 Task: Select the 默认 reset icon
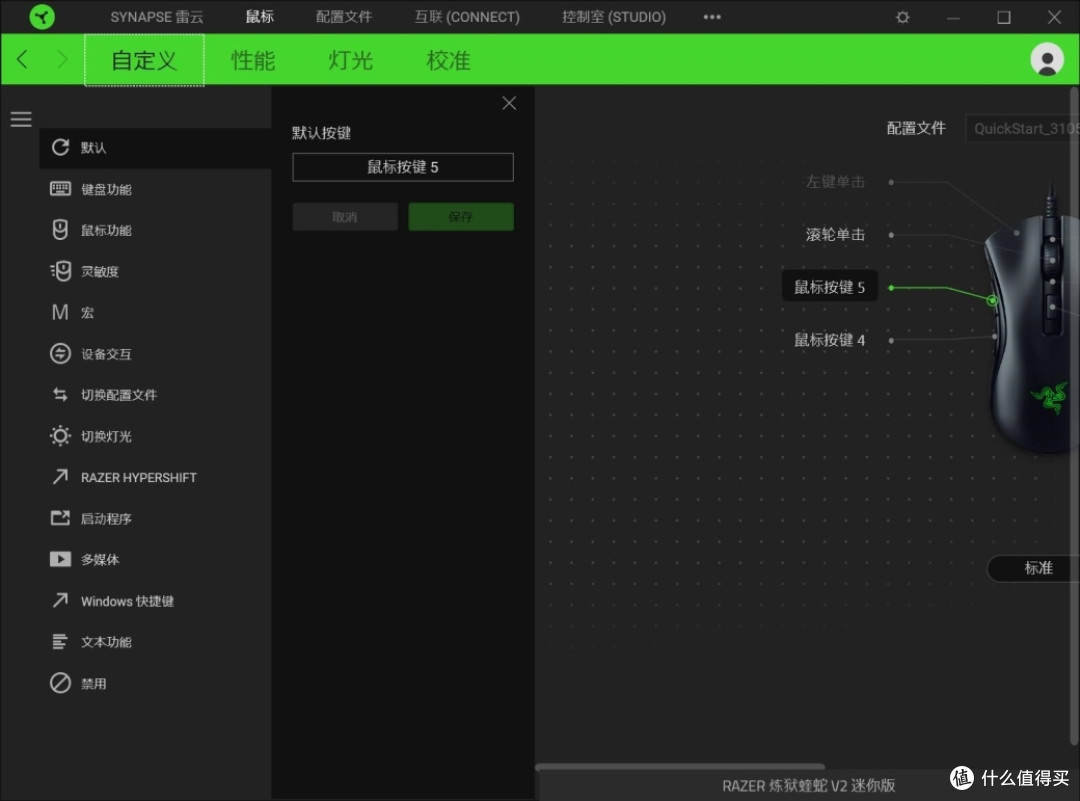61,147
